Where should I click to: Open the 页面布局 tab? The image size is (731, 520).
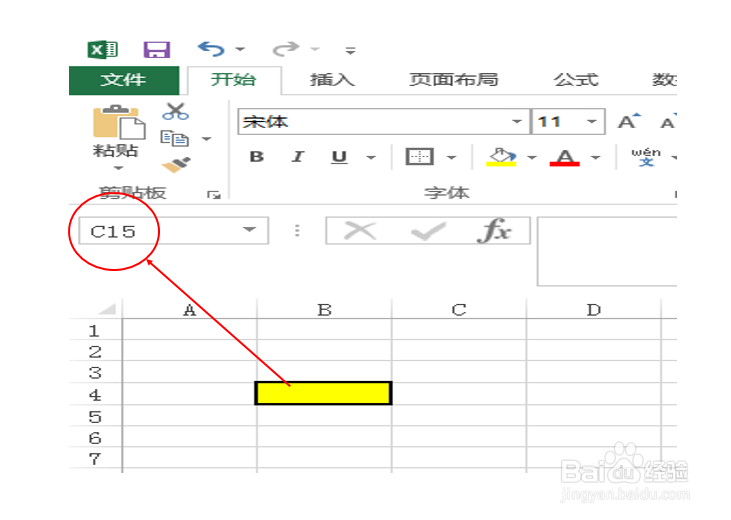click(x=454, y=80)
